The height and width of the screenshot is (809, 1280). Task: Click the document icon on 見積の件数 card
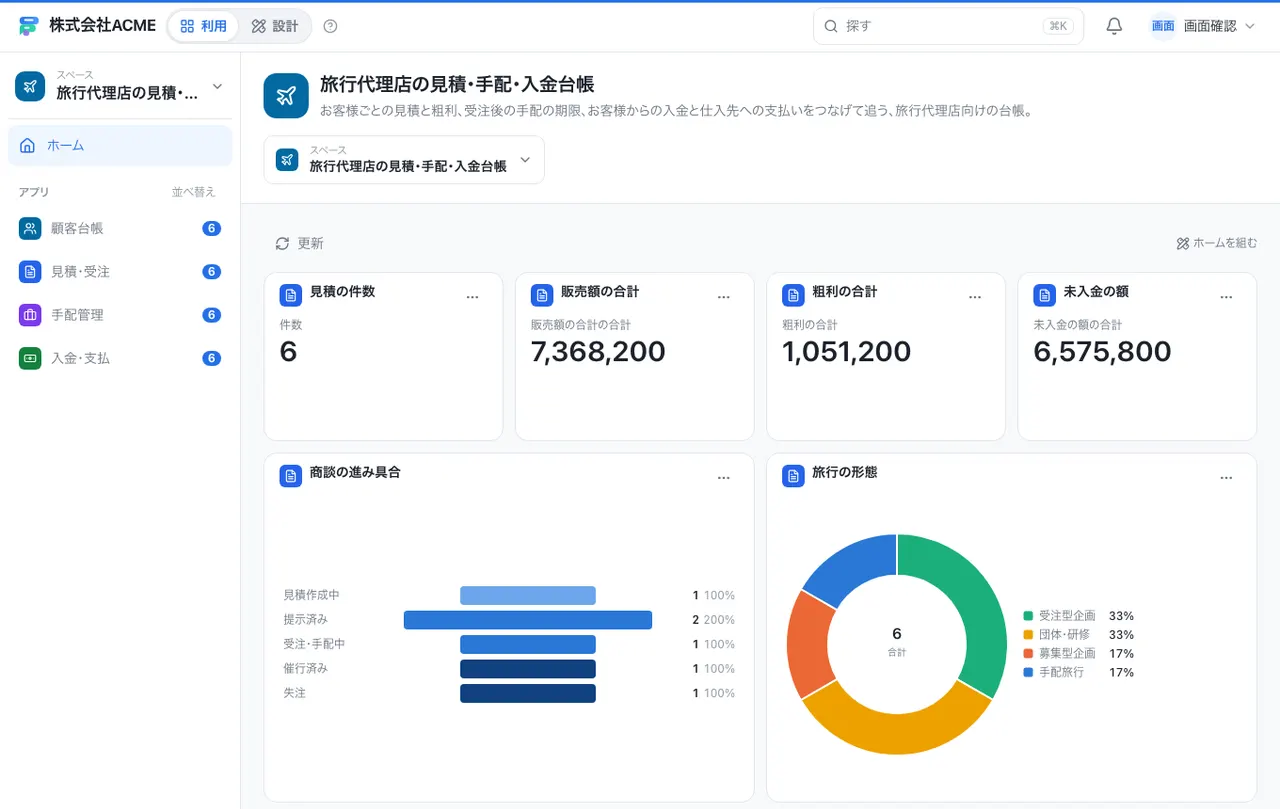click(290, 295)
